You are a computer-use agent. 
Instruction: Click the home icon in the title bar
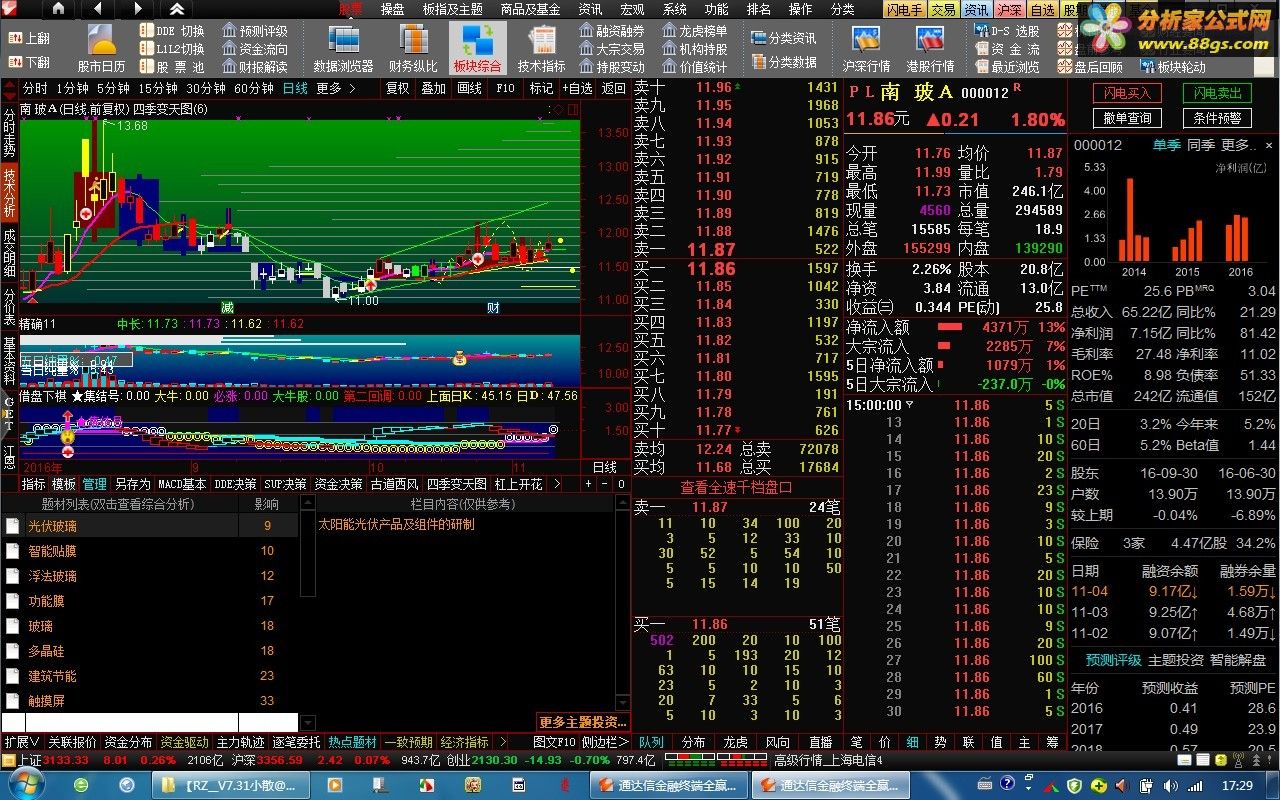[59, 9]
